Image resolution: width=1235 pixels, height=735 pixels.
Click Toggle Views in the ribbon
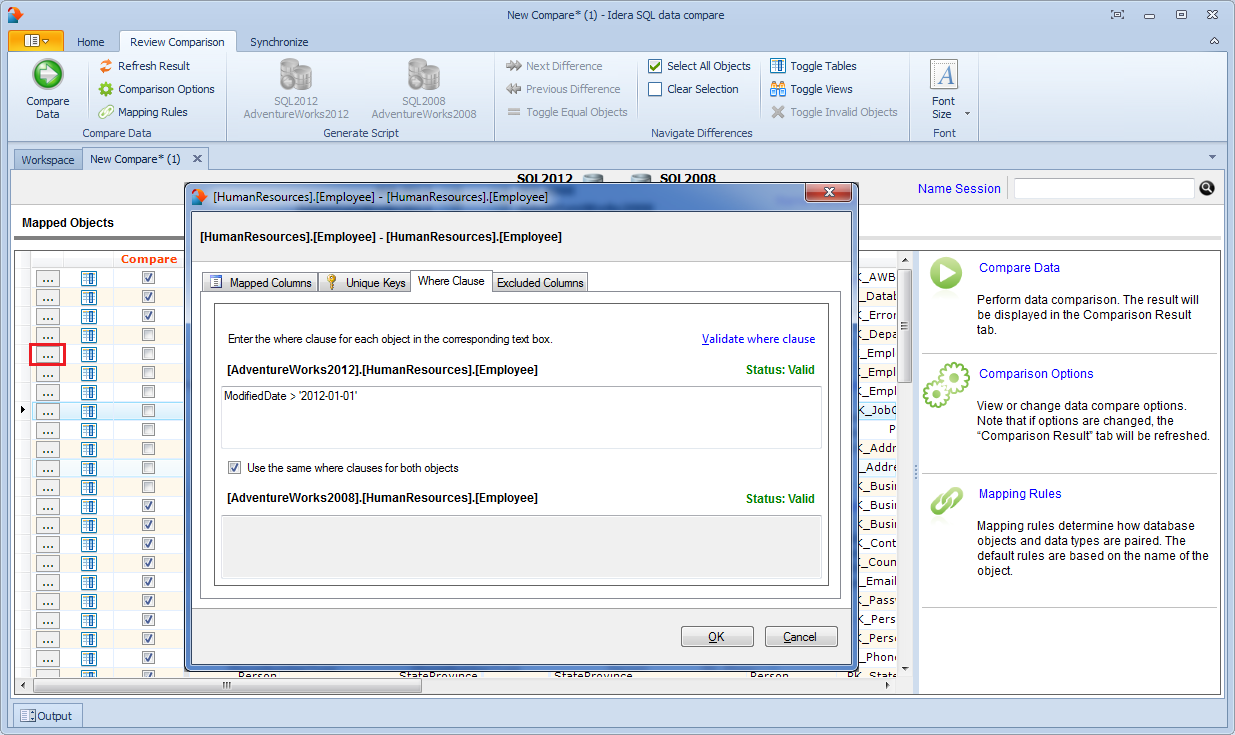811,89
